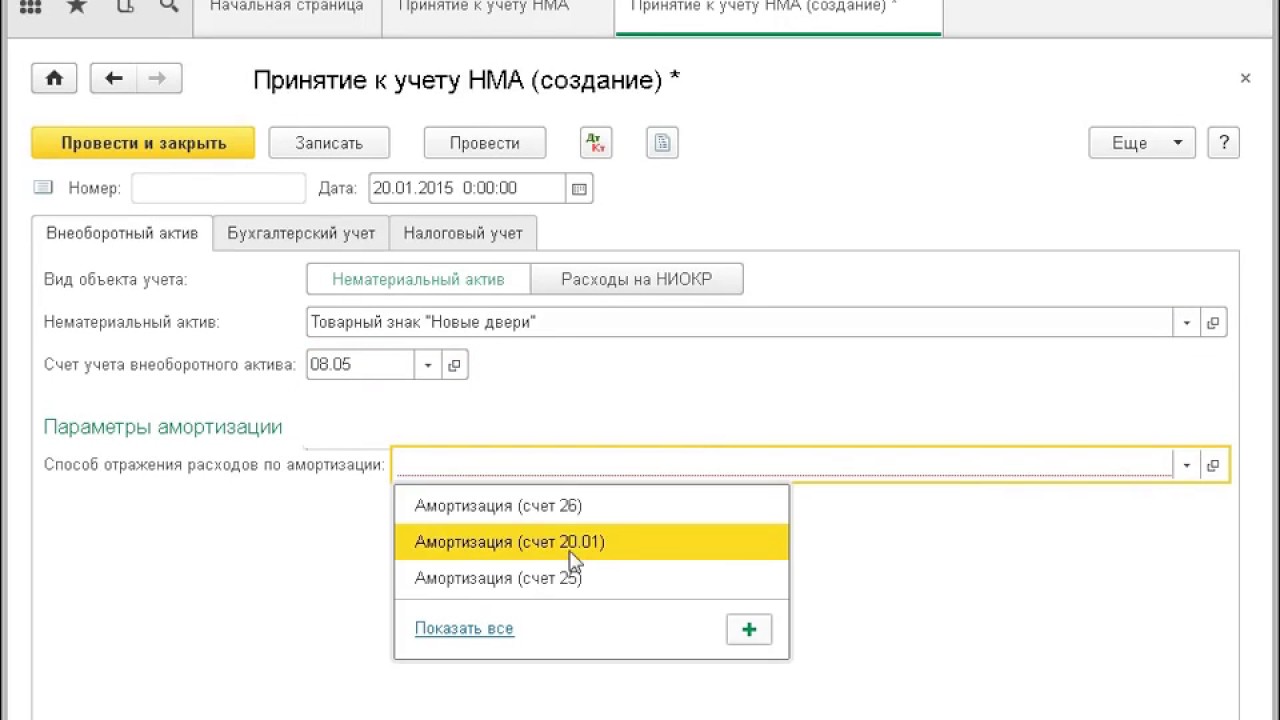Click into the Номер field

point(218,188)
